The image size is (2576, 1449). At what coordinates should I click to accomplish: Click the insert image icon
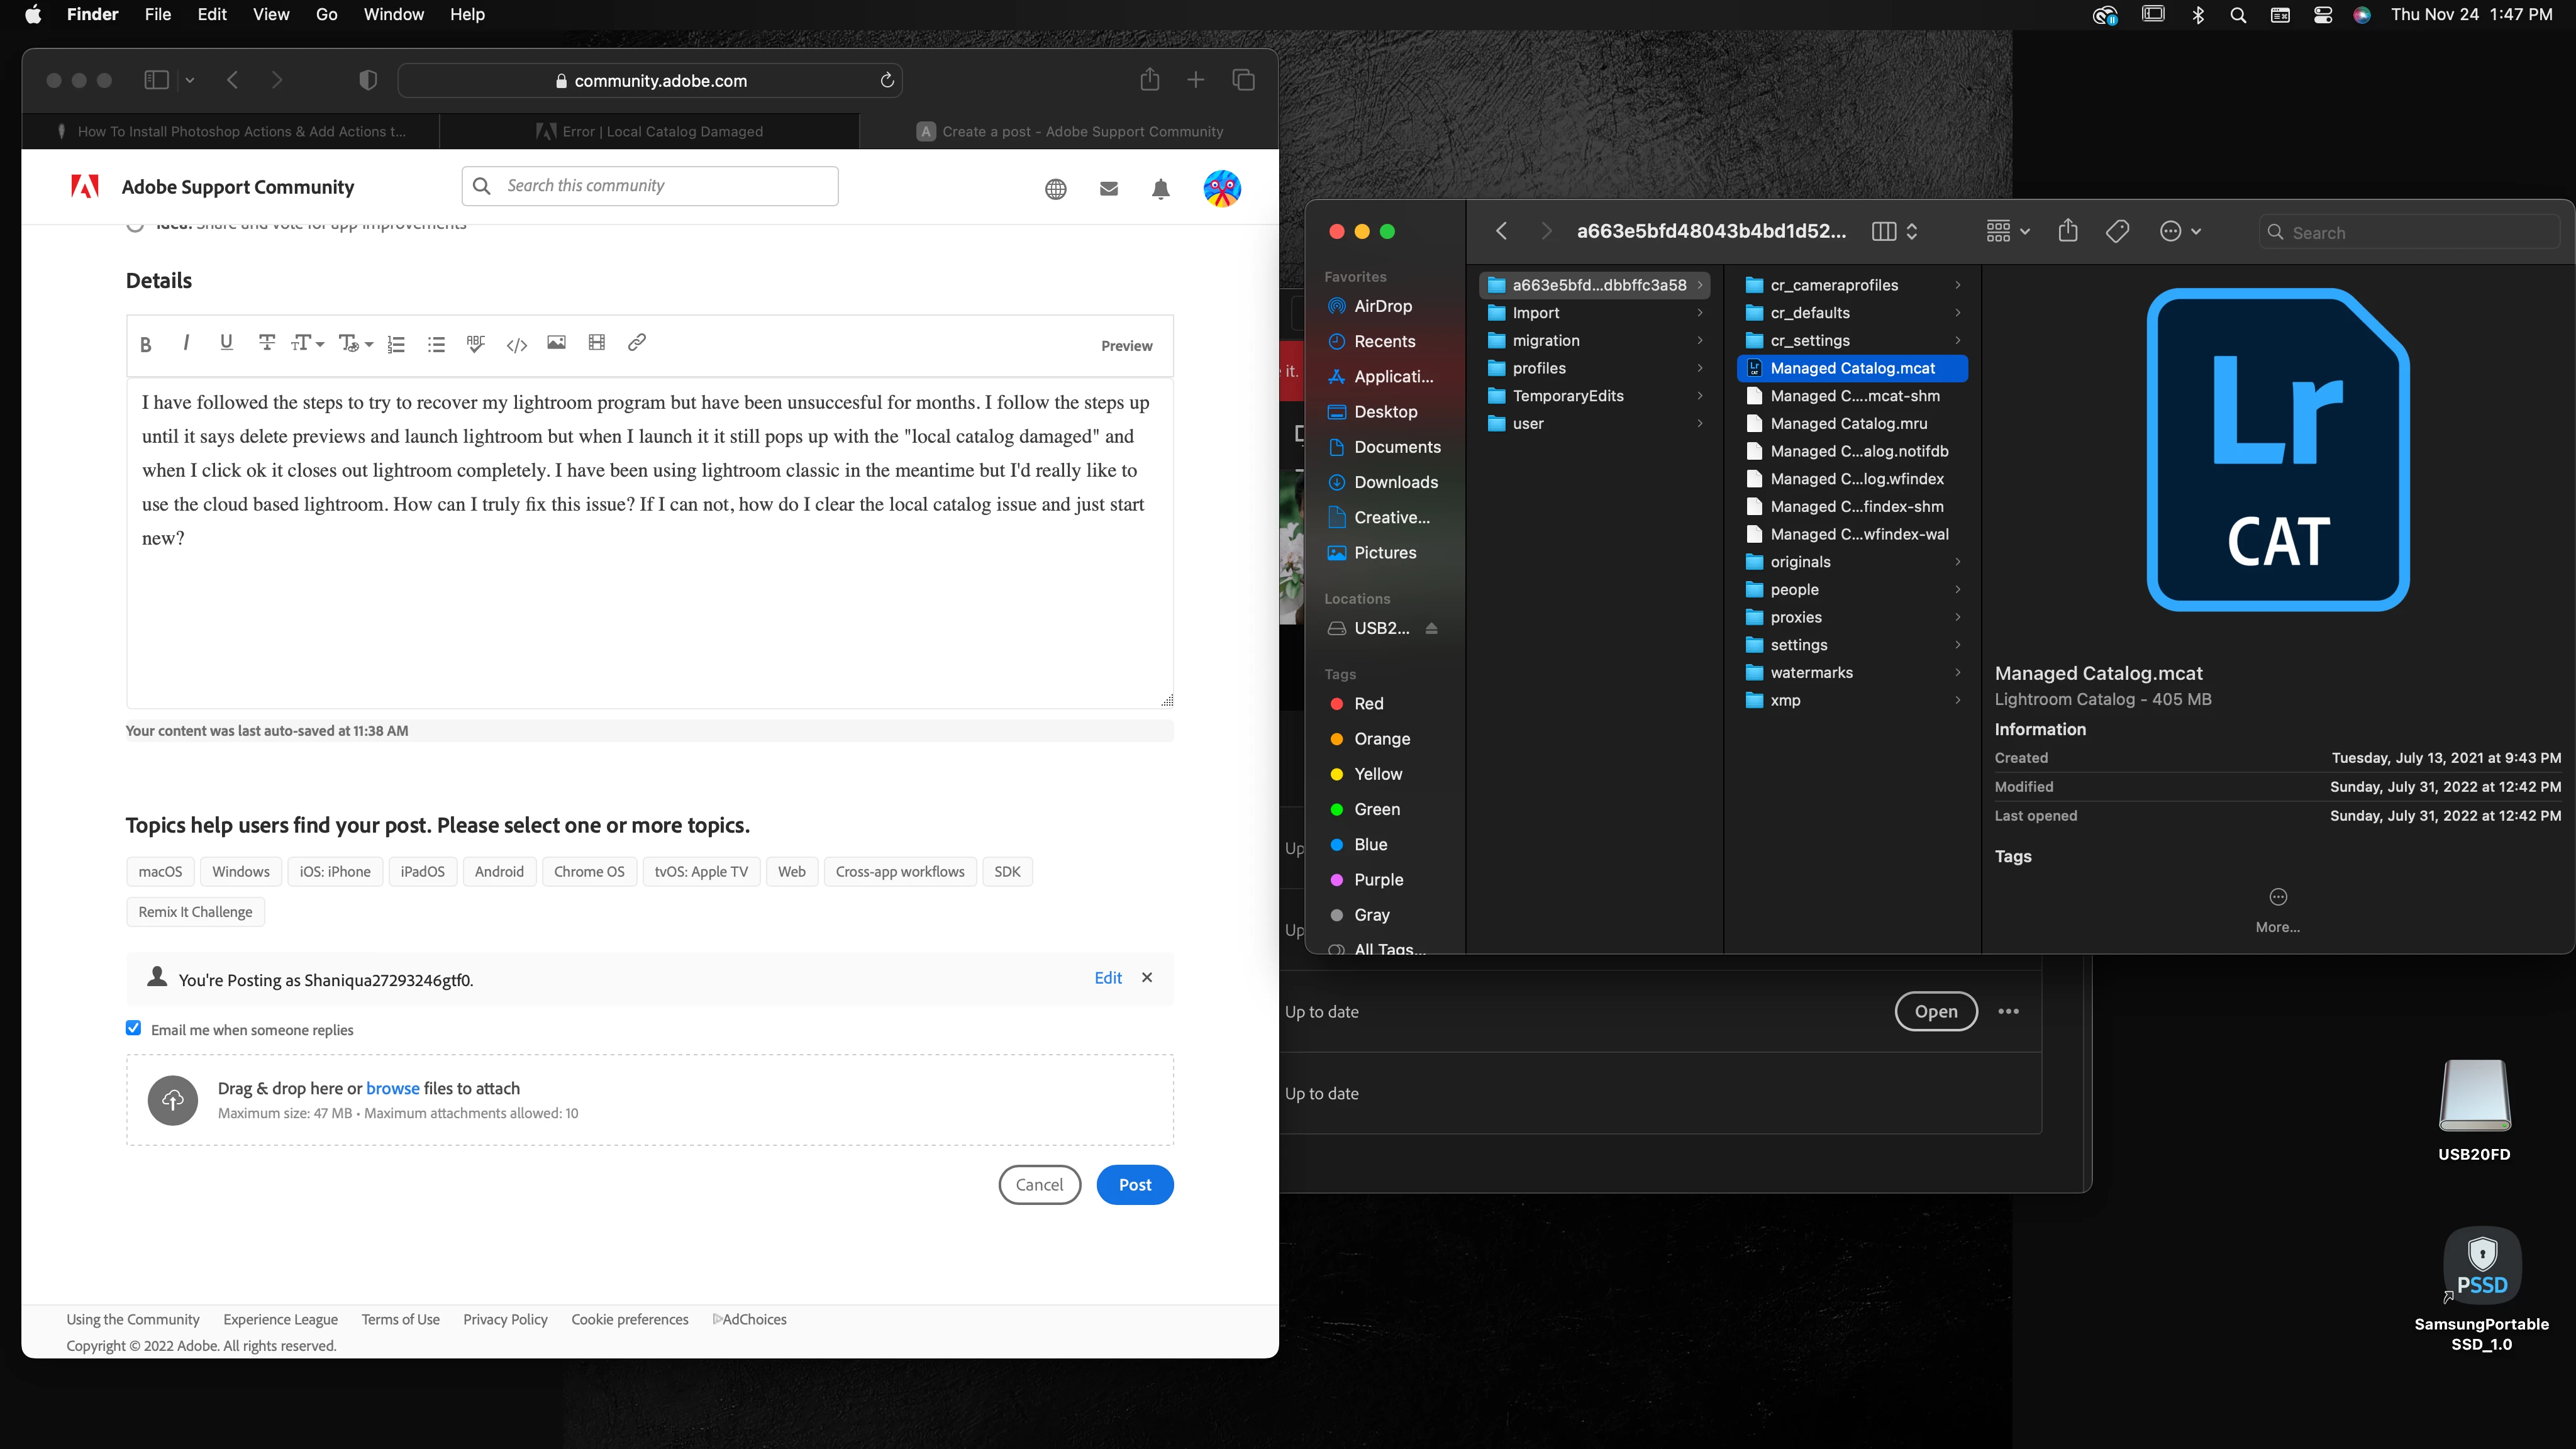(556, 343)
